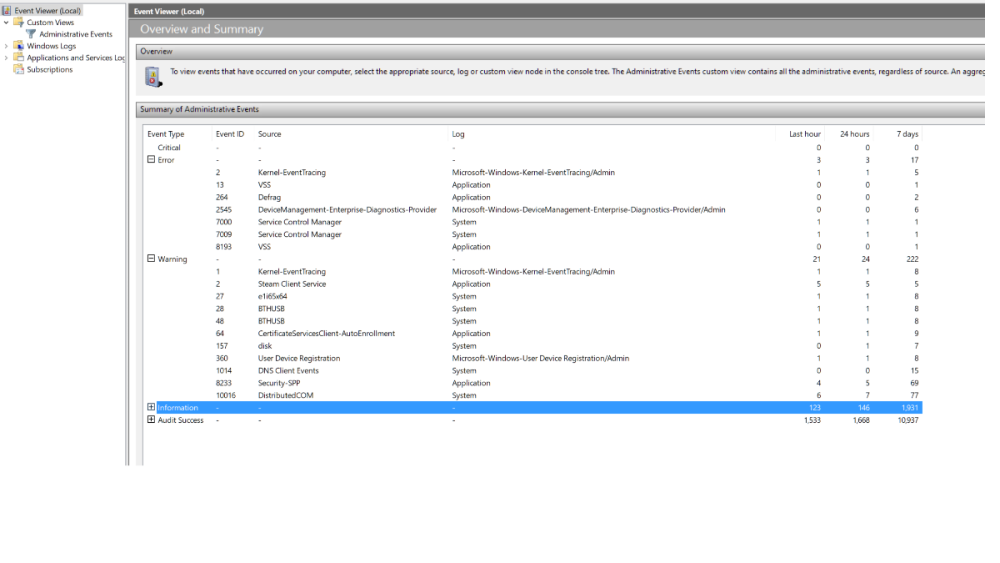Select the Steam Client Service warning row

pyautogui.click(x=534, y=284)
